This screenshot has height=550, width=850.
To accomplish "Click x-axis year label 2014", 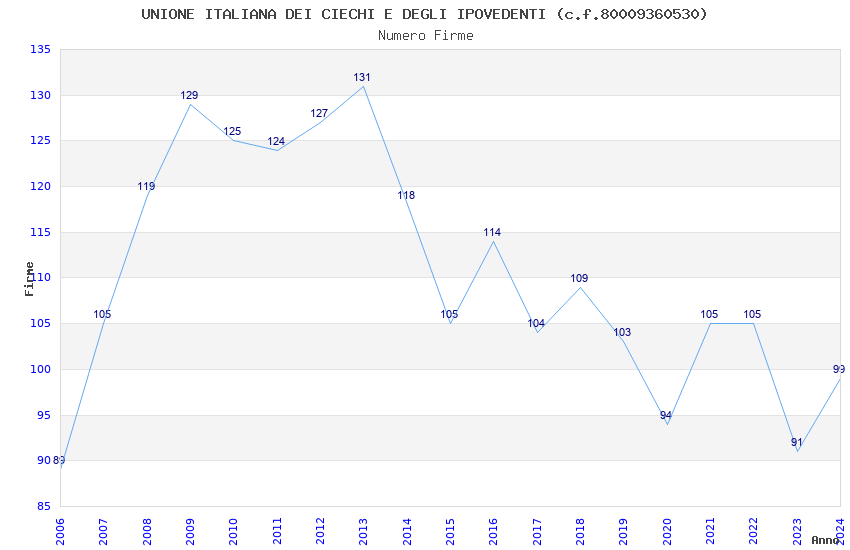I will coord(407,532).
